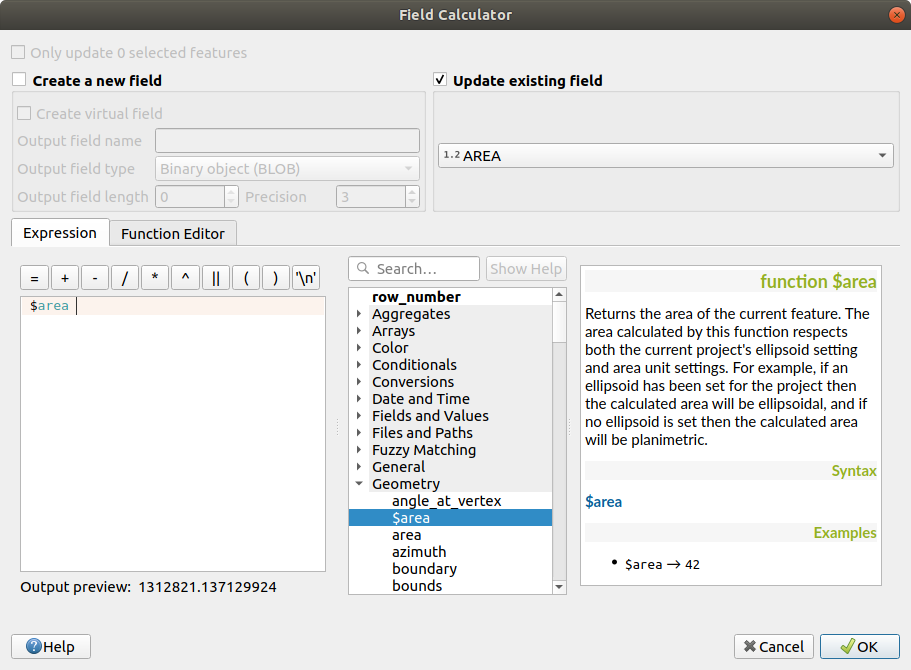The height and width of the screenshot is (670, 911).
Task: Insert the string concatenation || operator
Action: click(215, 279)
